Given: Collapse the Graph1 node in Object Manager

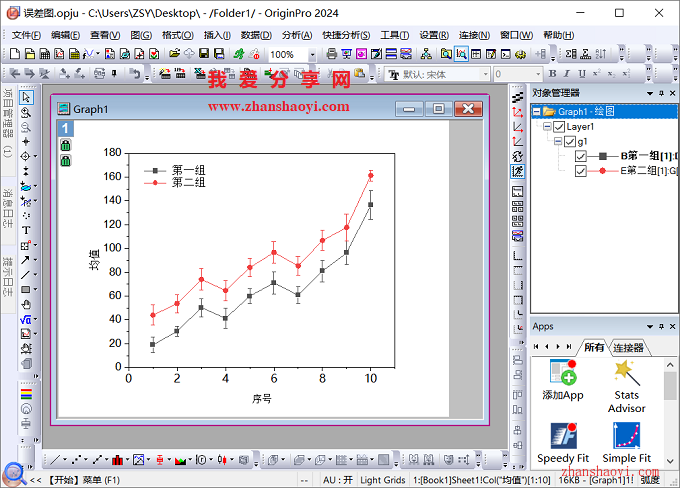Looking at the screenshot, I should [x=537, y=112].
